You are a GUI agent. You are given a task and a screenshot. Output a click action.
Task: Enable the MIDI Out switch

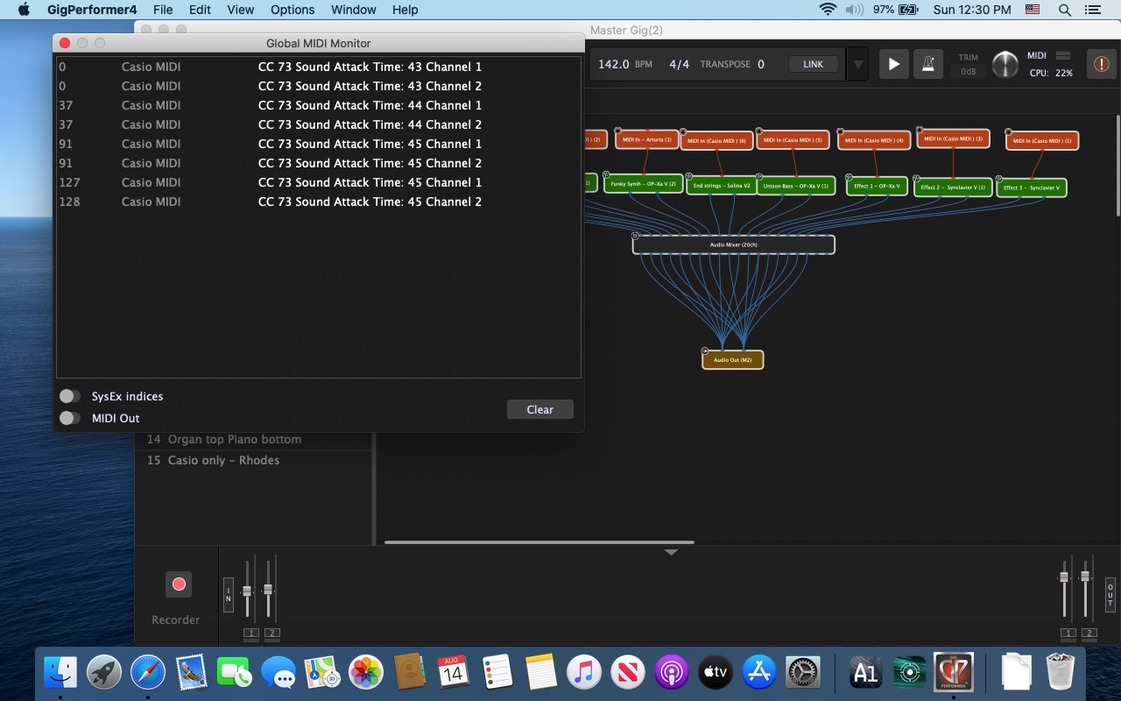click(x=69, y=418)
